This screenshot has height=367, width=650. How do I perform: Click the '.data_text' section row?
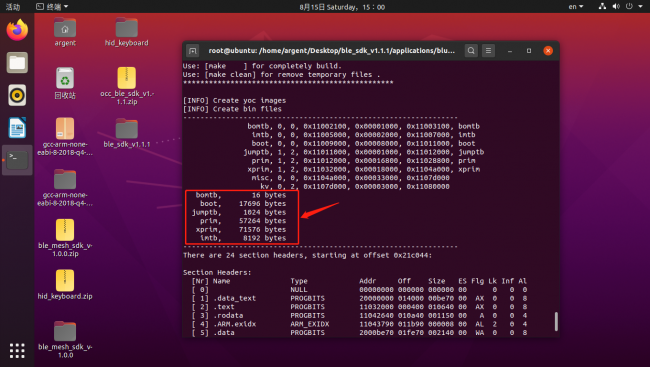359,298
